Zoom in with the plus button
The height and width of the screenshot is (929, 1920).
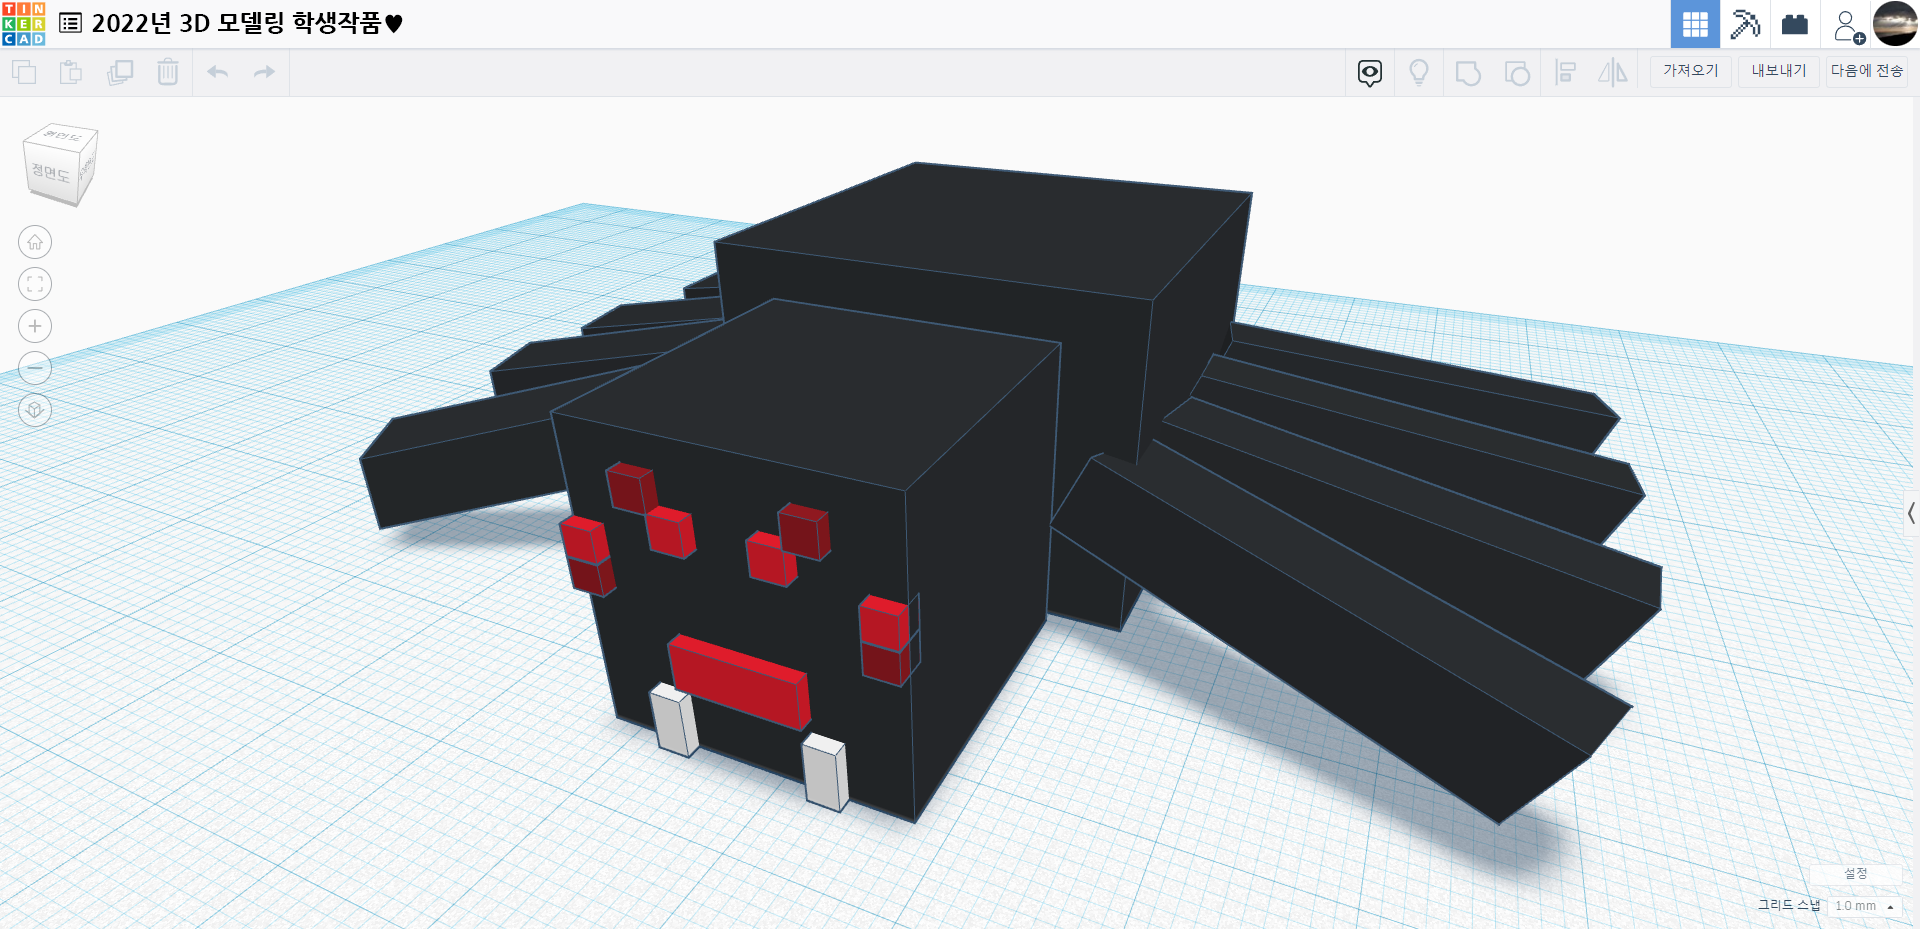click(x=35, y=326)
